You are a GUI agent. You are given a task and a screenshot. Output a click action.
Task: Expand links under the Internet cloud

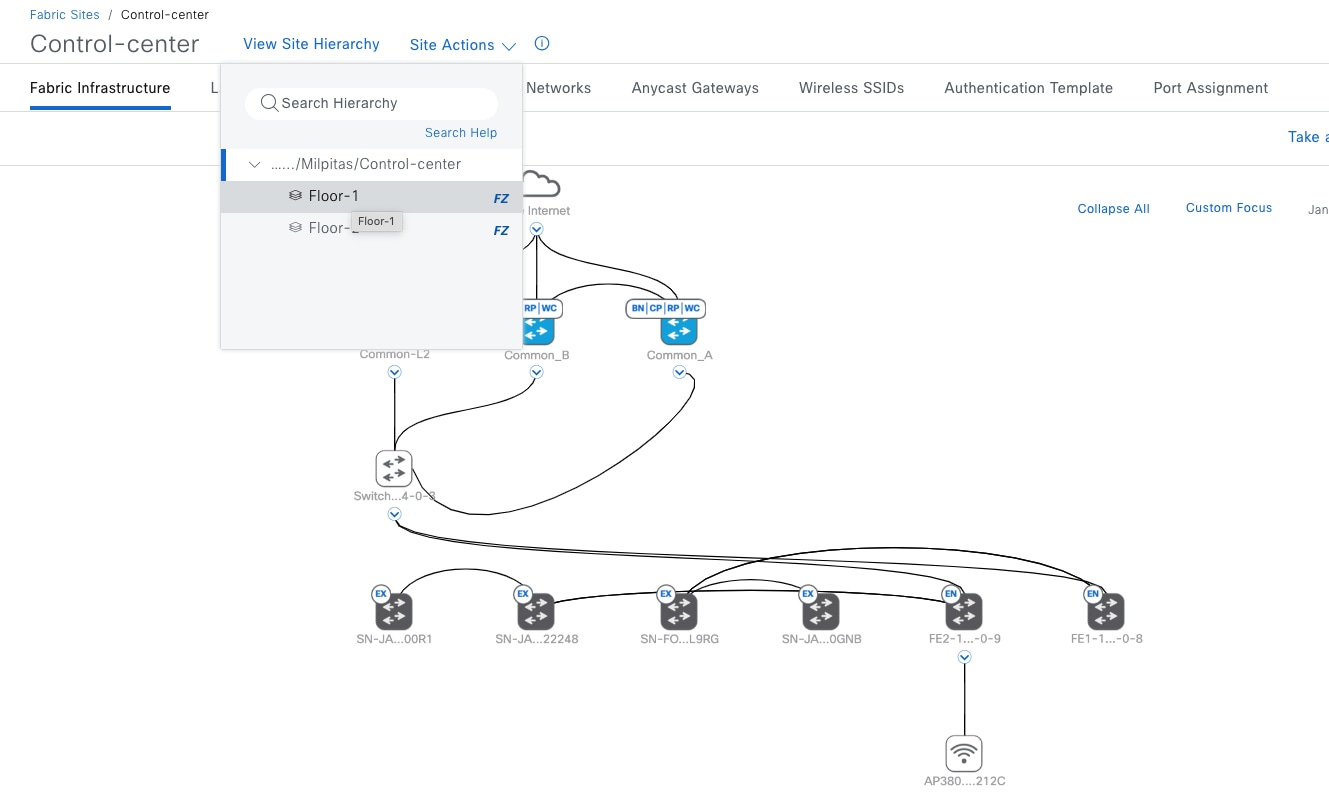point(536,229)
